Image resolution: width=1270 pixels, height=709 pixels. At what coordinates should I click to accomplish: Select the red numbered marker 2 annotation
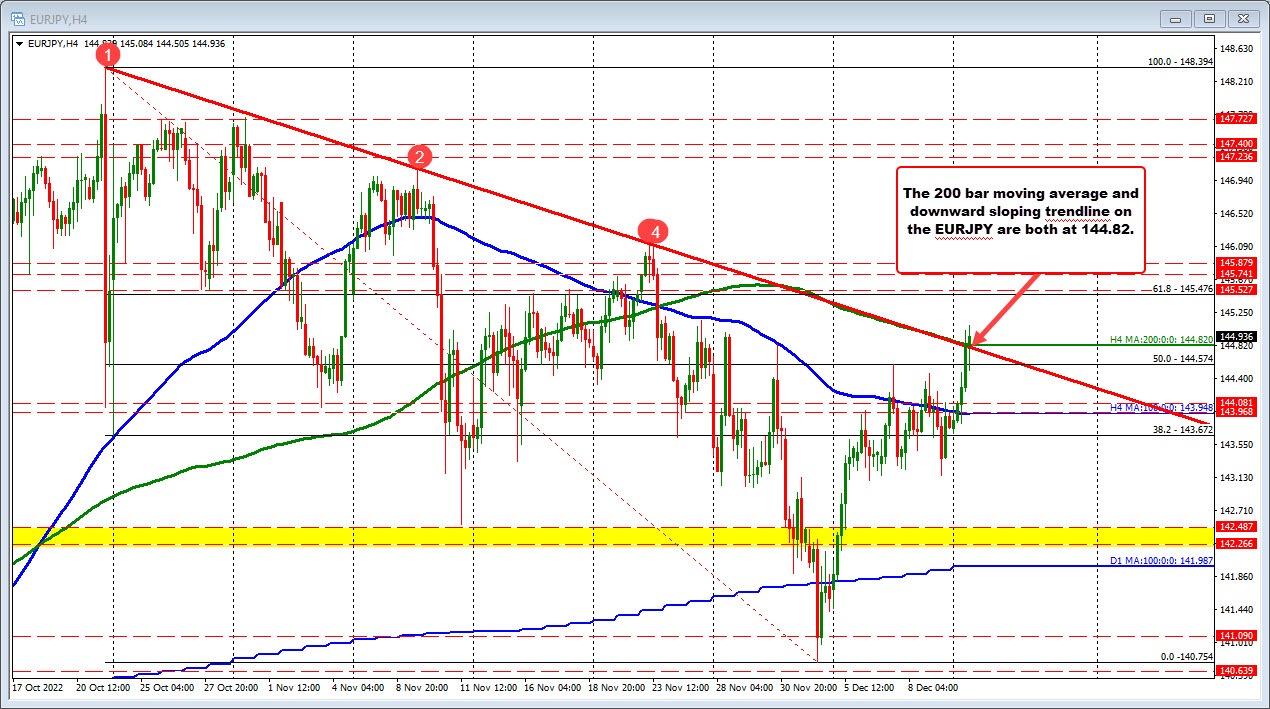419,156
